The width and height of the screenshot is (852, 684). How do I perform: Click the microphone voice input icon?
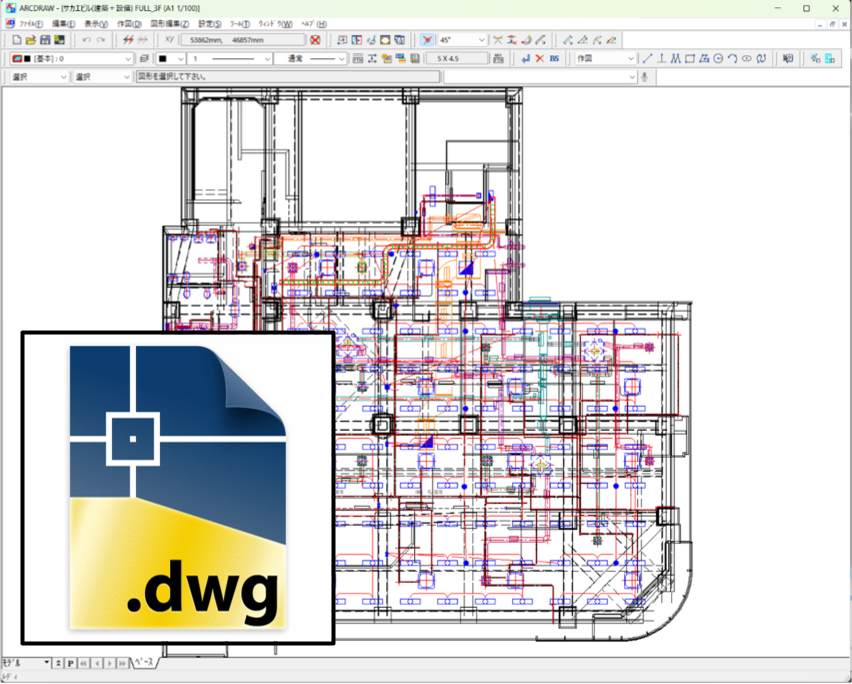[644, 77]
